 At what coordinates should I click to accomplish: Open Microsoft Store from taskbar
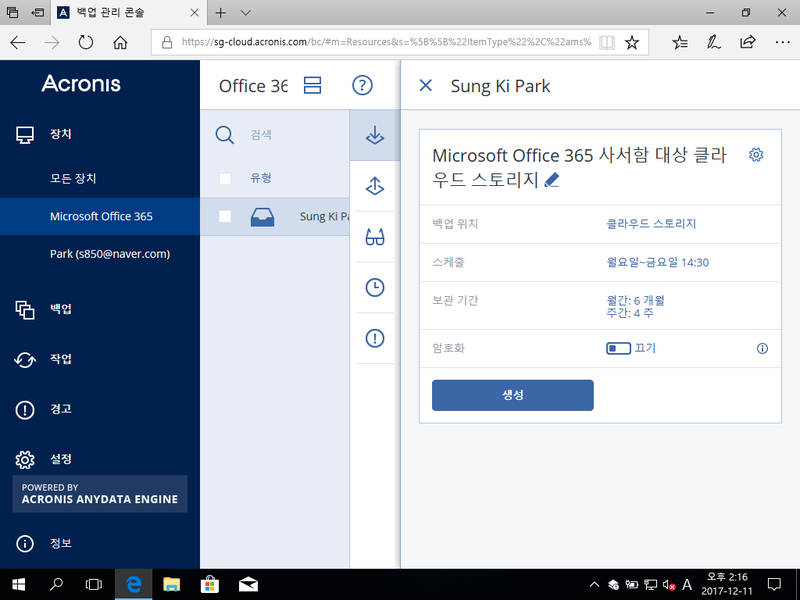tap(210, 584)
